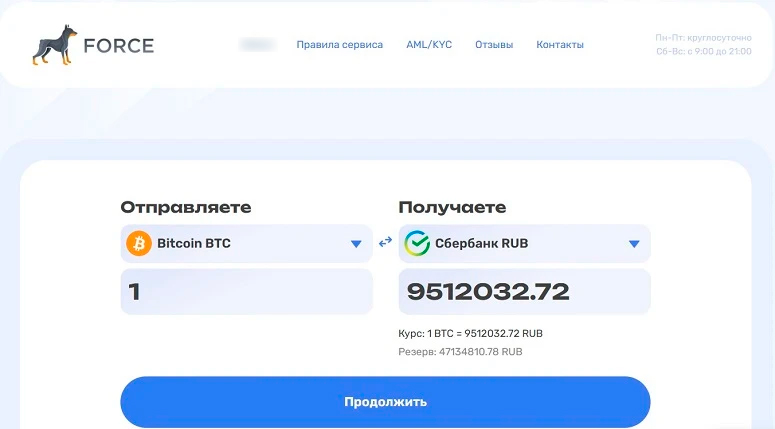Screen dimensions: 775x429
Task: Click the Отправляете section heading
Action: (185, 207)
